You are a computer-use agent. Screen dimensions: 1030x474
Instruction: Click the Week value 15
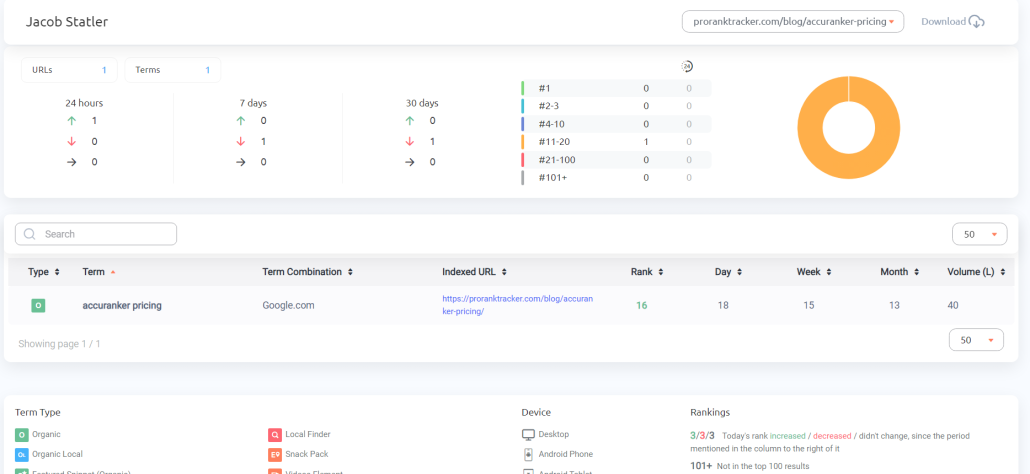coord(809,305)
